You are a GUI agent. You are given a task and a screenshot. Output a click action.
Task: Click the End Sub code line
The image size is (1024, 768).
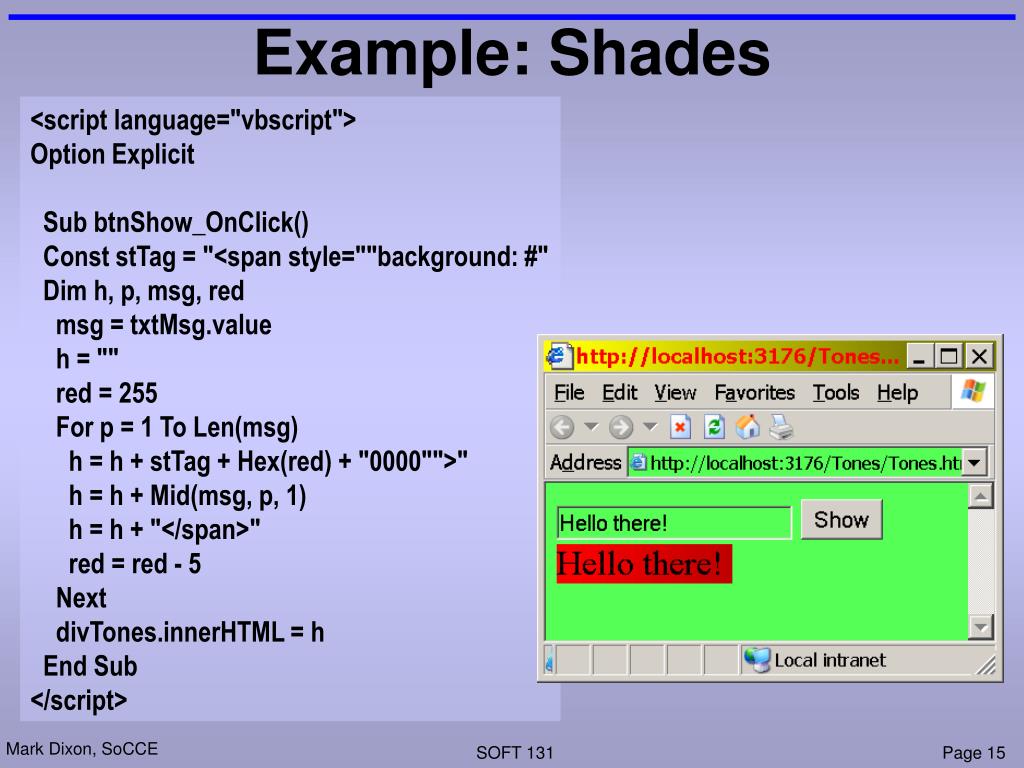click(x=90, y=666)
